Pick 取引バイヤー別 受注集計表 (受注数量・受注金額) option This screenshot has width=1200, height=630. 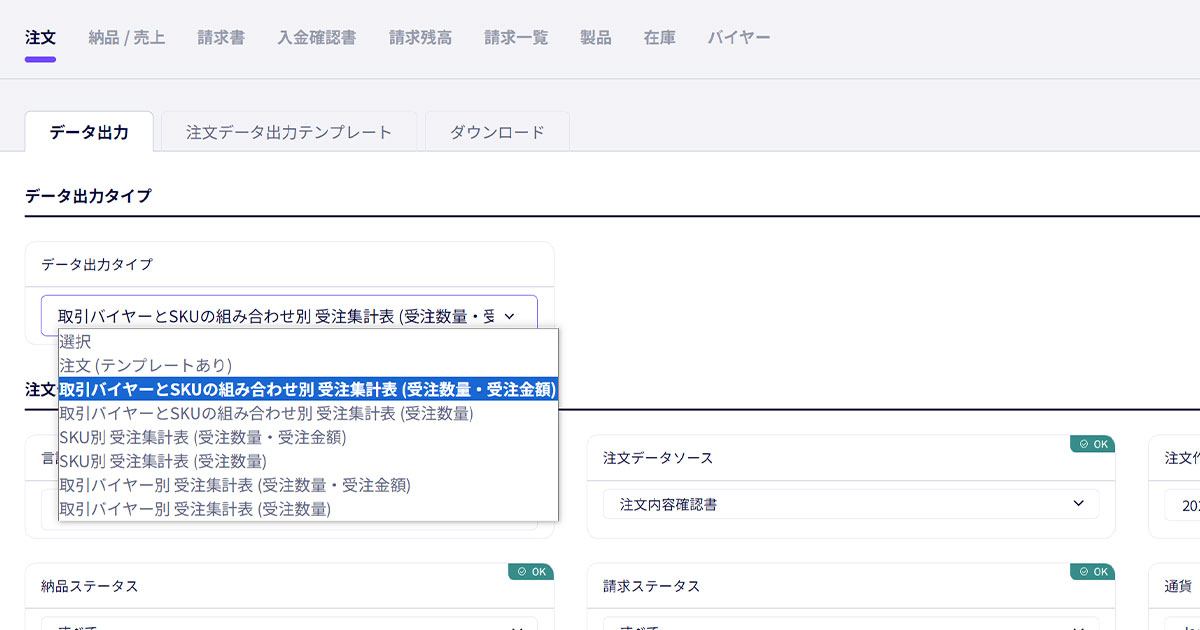(308, 485)
